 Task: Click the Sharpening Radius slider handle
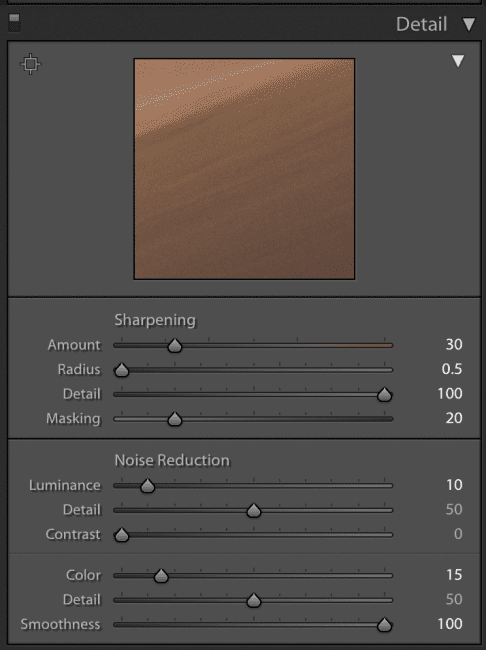point(122,370)
